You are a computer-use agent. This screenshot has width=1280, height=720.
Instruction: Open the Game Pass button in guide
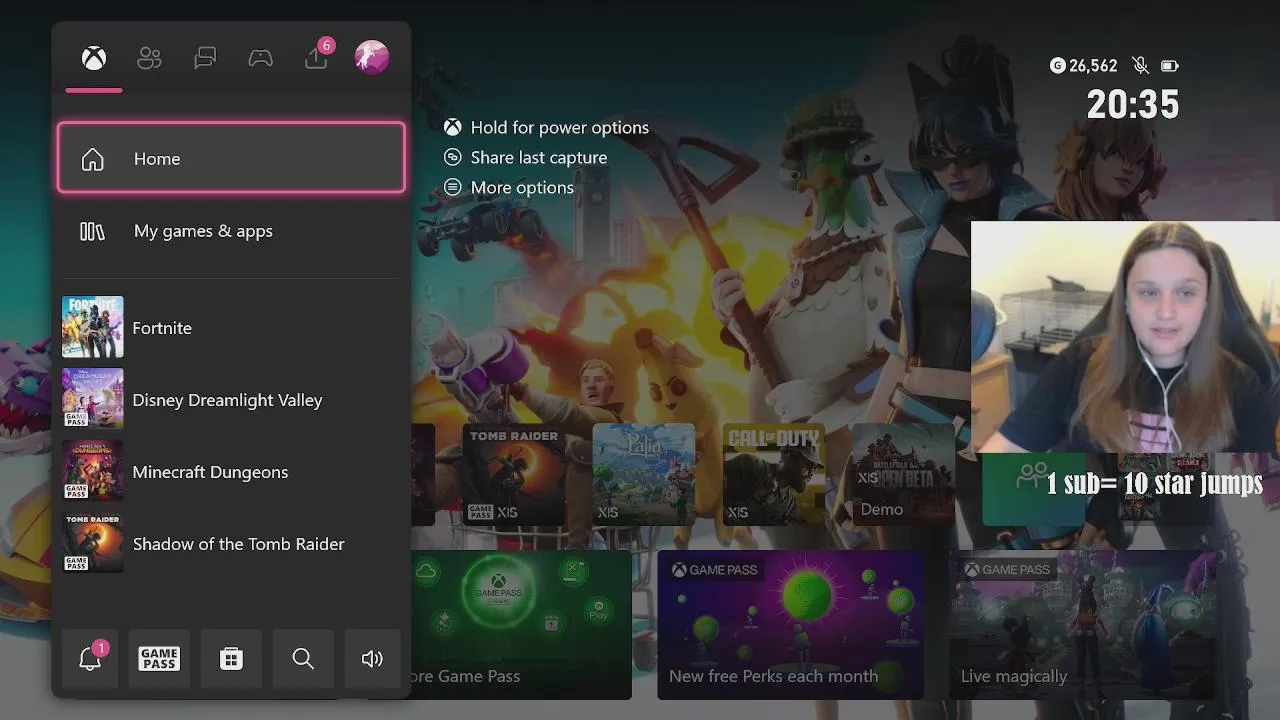click(159, 658)
